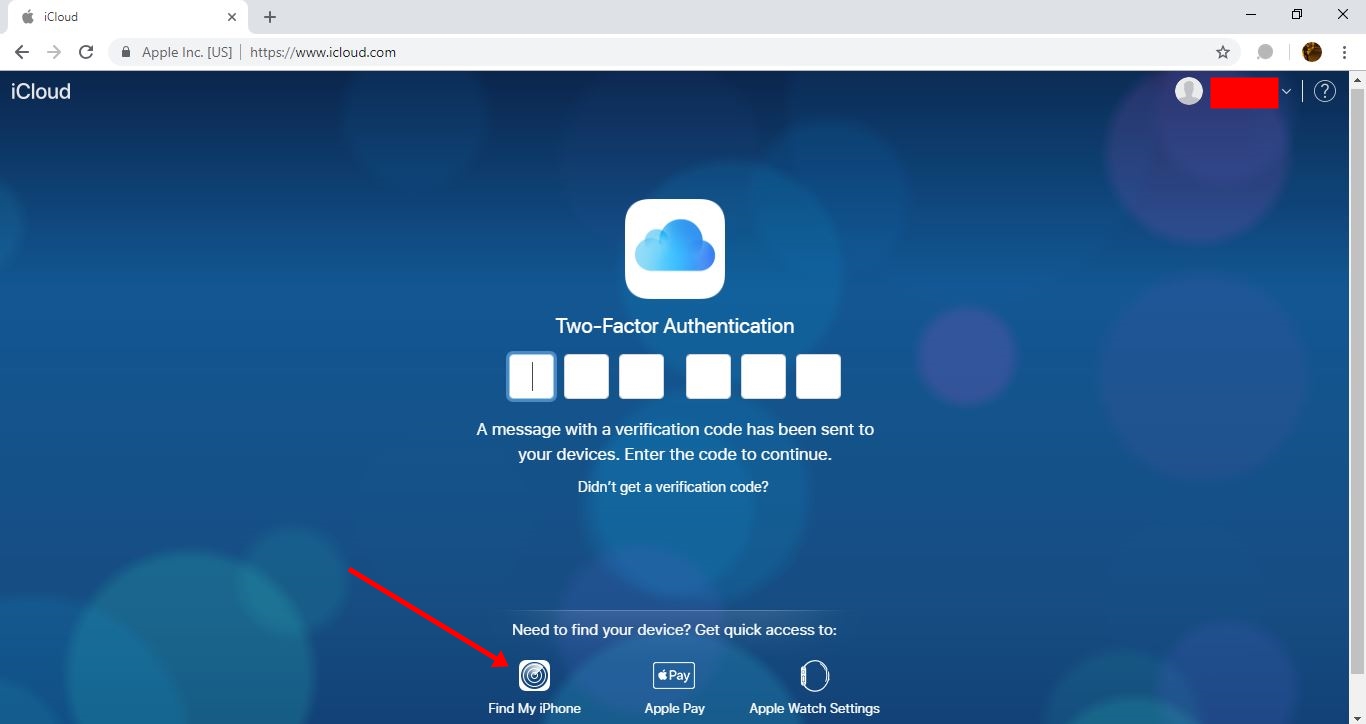This screenshot has width=1366, height=724.
Task: Open Chrome profile avatar
Action: (x=1312, y=52)
